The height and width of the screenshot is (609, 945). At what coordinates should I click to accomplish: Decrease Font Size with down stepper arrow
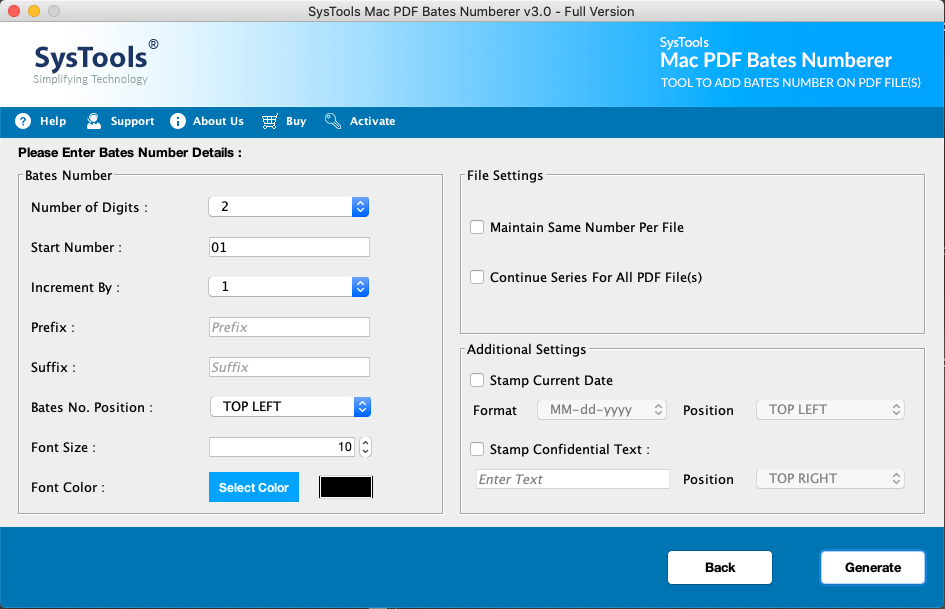[x=365, y=452]
